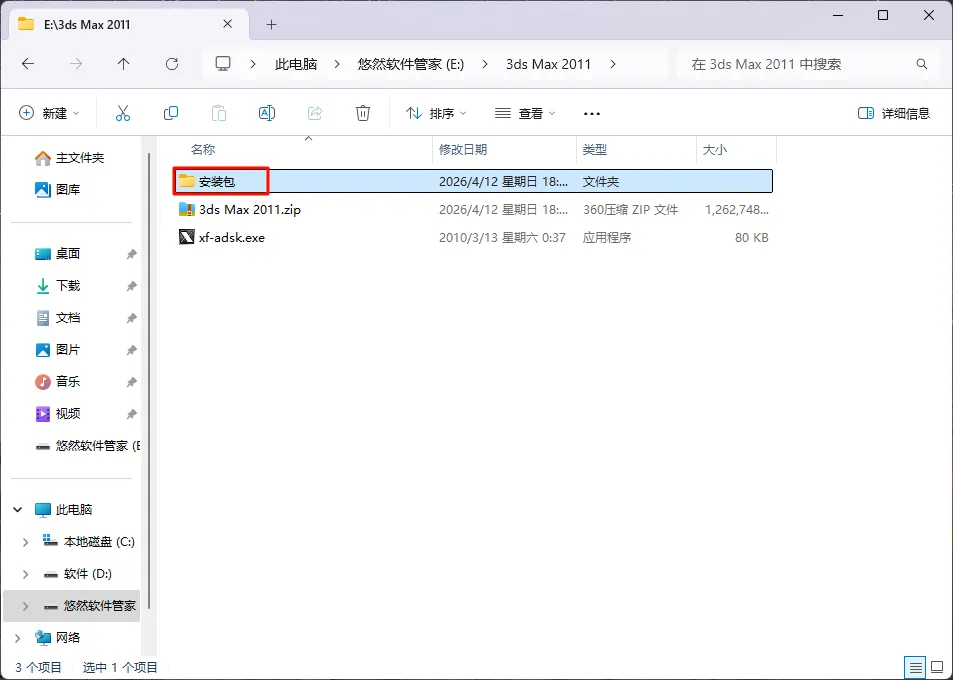Refresh the current folder view
Image resolution: width=953 pixels, height=680 pixels.
pos(172,64)
